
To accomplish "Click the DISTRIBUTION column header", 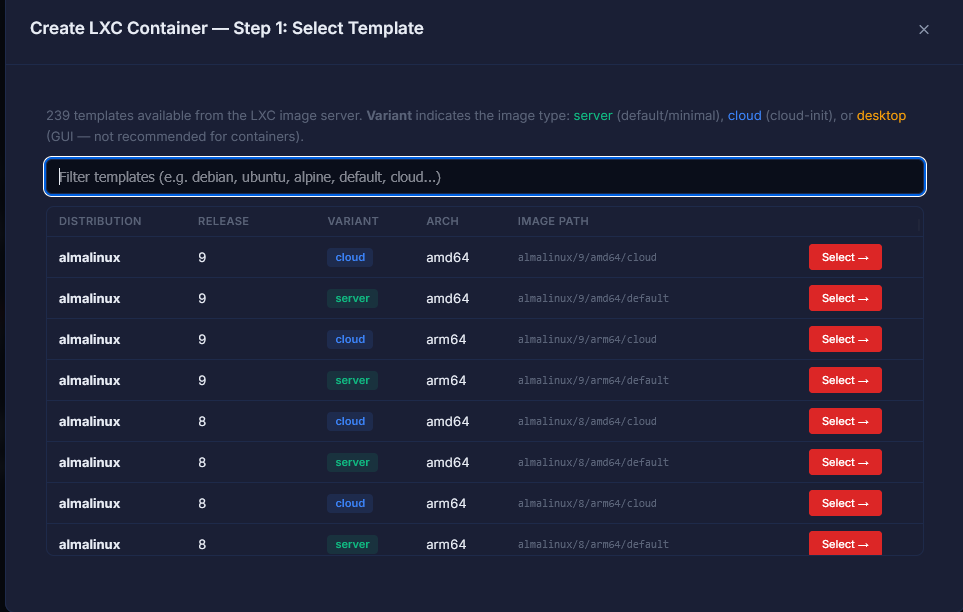I will pos(100,221).
